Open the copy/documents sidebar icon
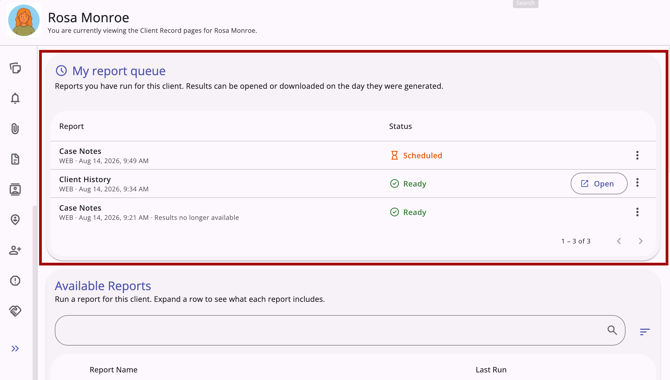The width and height of the screenshot is (670, 380). point(15,68)
